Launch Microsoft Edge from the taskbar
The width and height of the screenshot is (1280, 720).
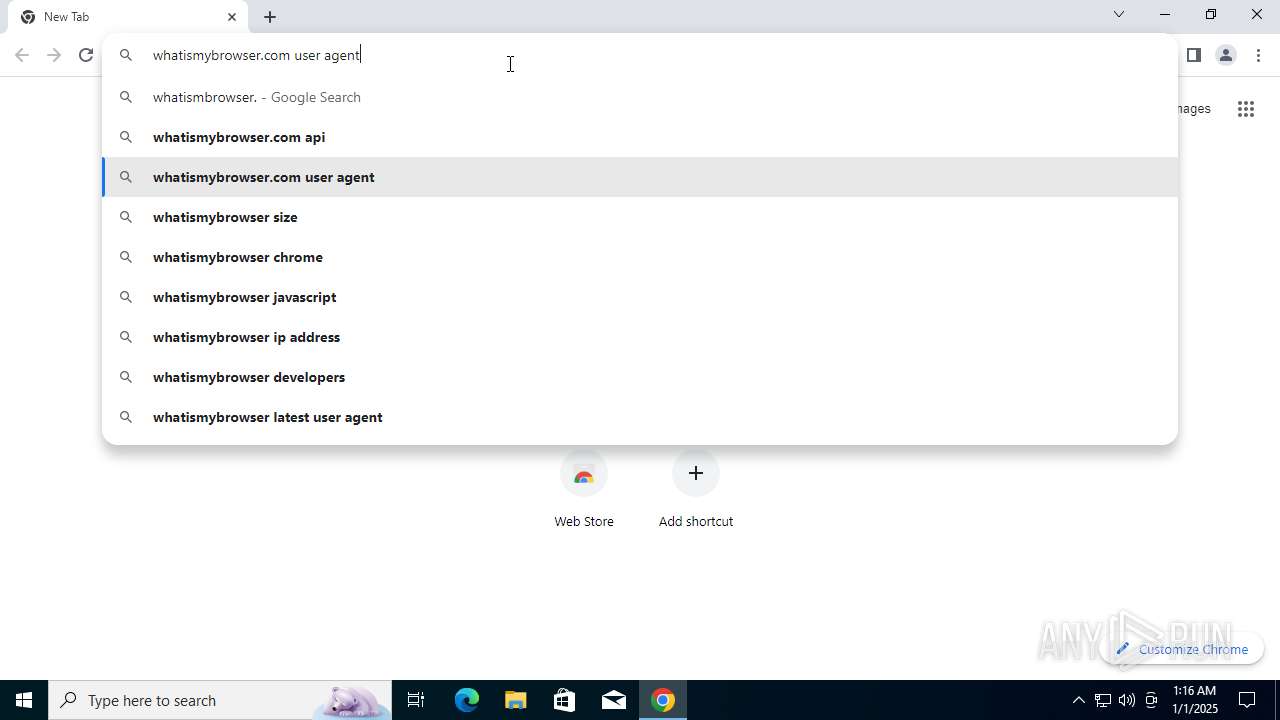tap(467, 700)
